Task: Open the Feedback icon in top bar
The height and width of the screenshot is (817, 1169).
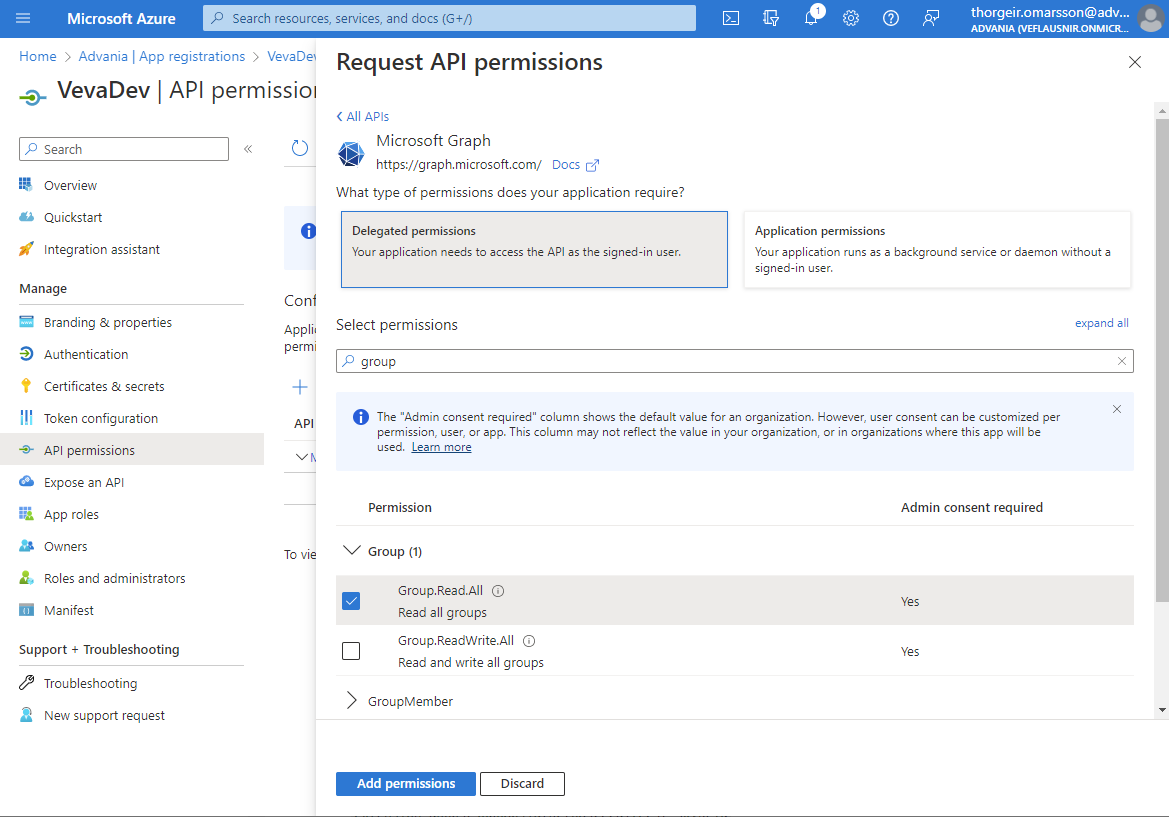Action: point(930,18)
